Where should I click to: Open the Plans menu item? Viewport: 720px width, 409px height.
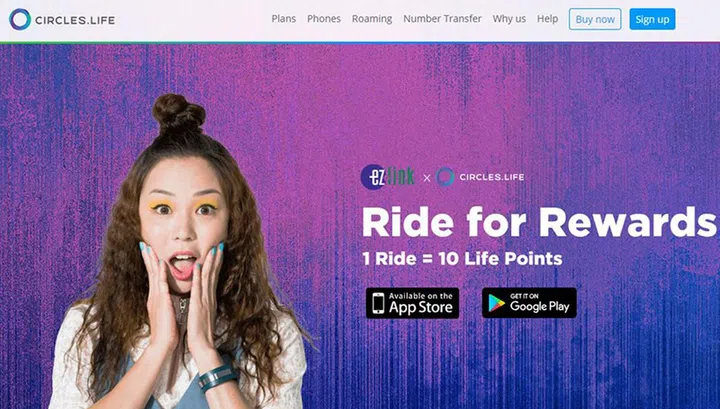(x=283, y=19)
